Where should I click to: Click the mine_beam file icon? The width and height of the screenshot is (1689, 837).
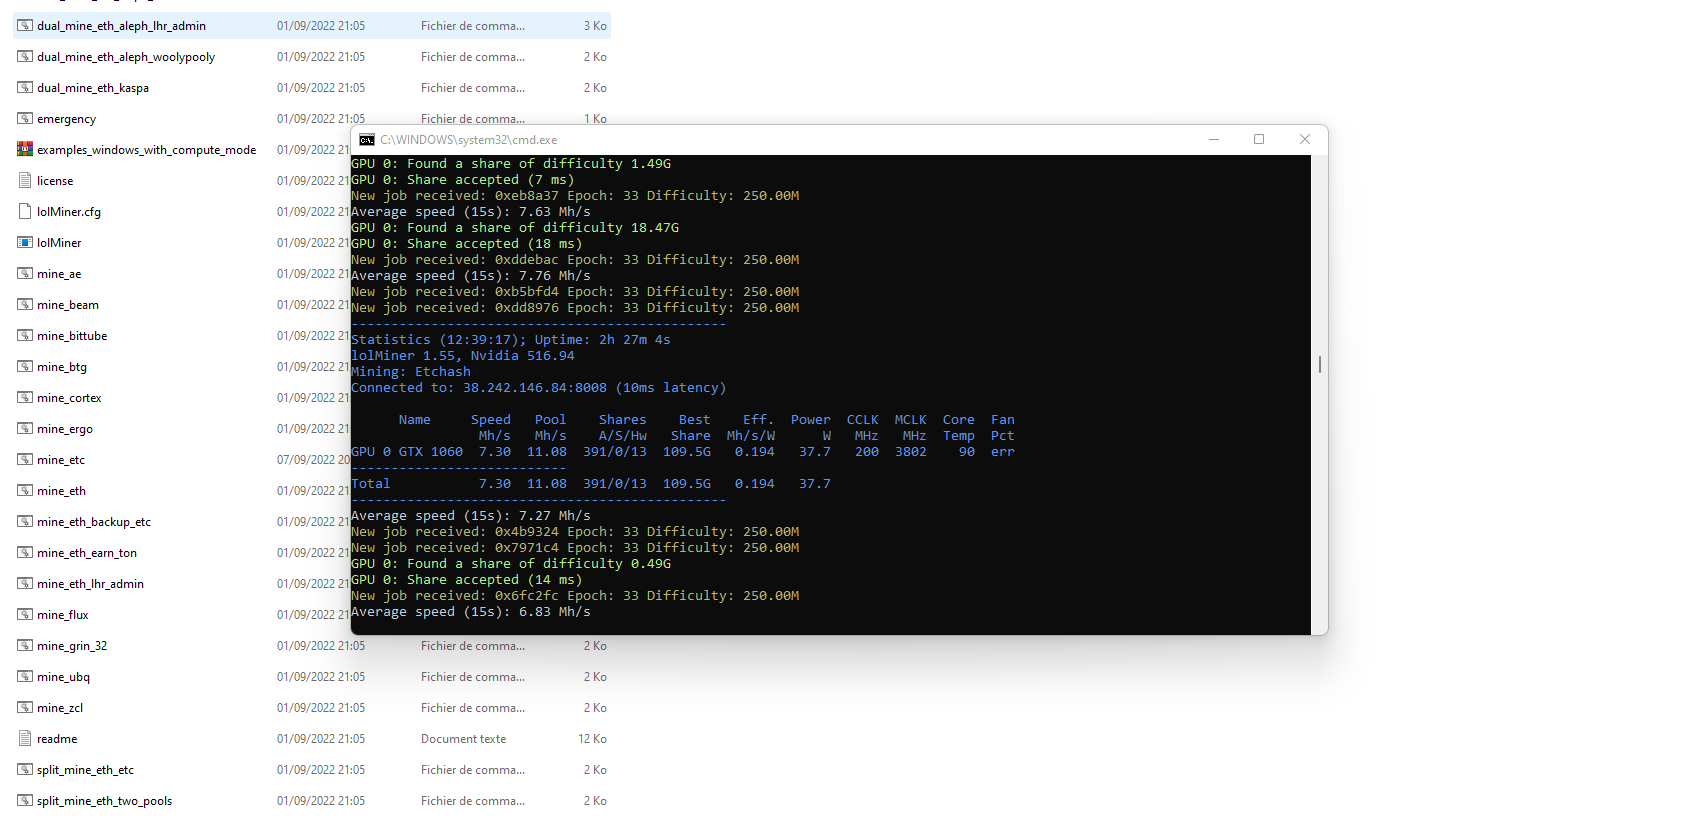[x=25, y=305]
